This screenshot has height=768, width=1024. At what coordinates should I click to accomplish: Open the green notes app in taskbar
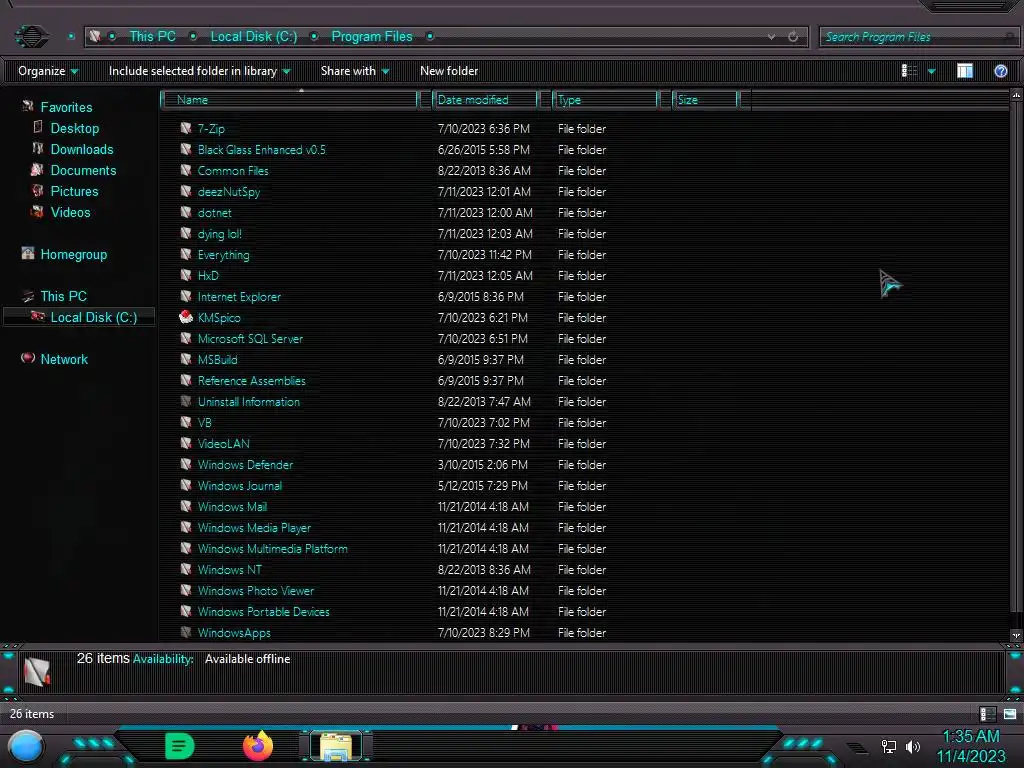pyautogui.click(x=180, y=746)
